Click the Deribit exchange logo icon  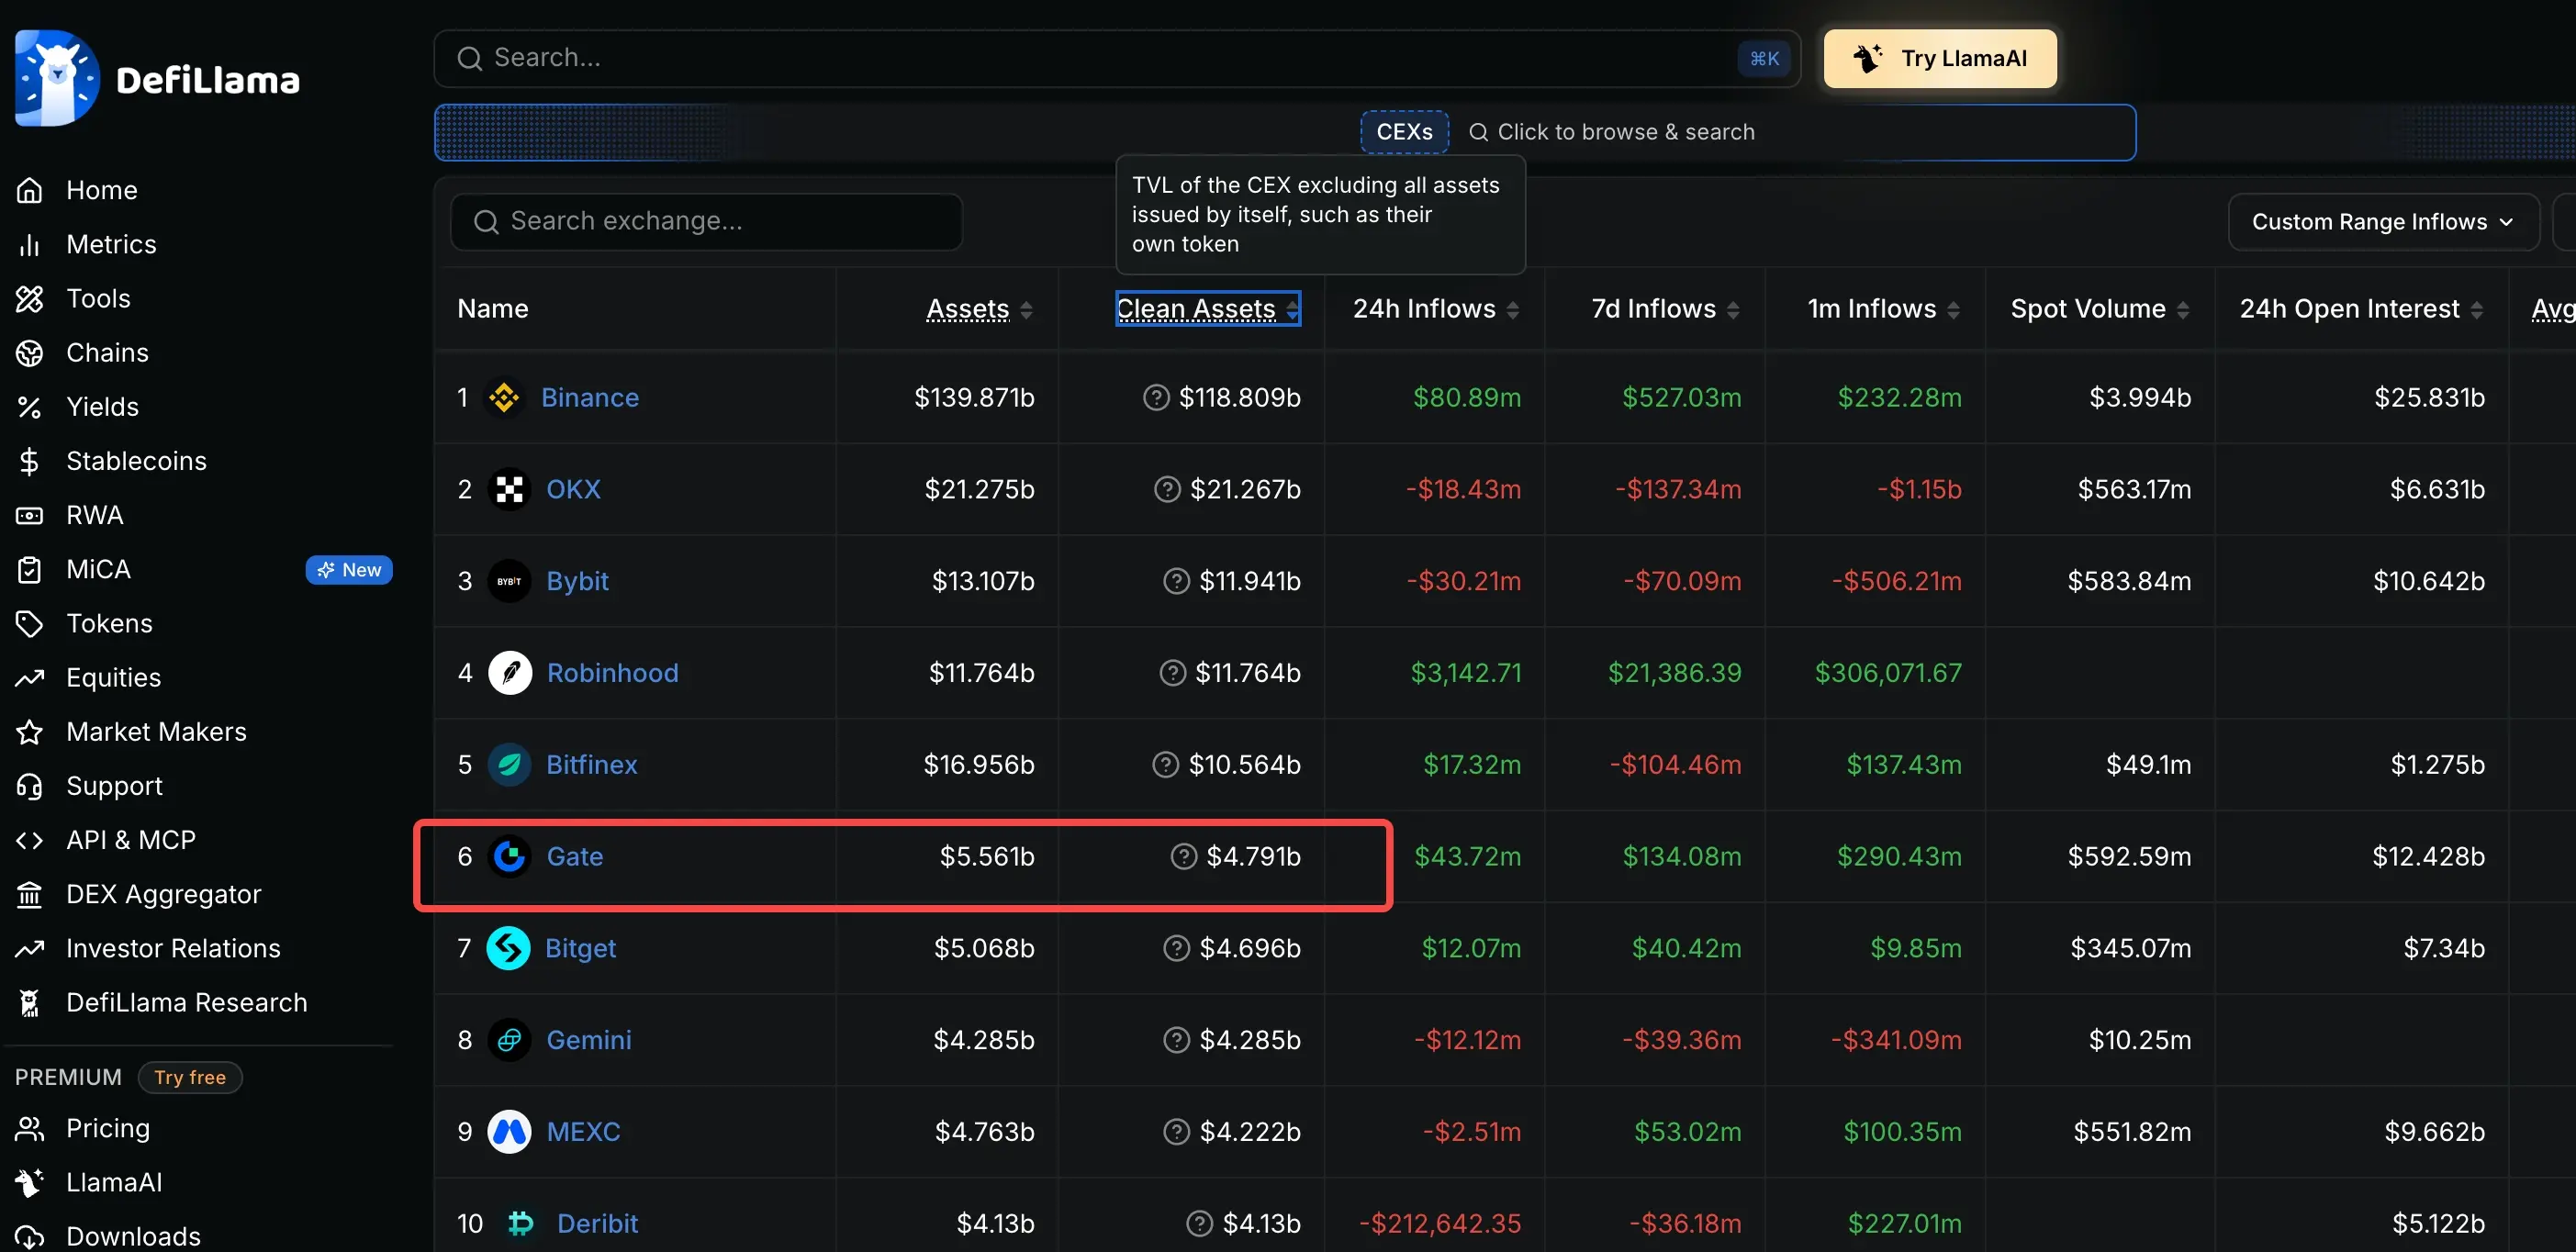[x=520, y=1224]
